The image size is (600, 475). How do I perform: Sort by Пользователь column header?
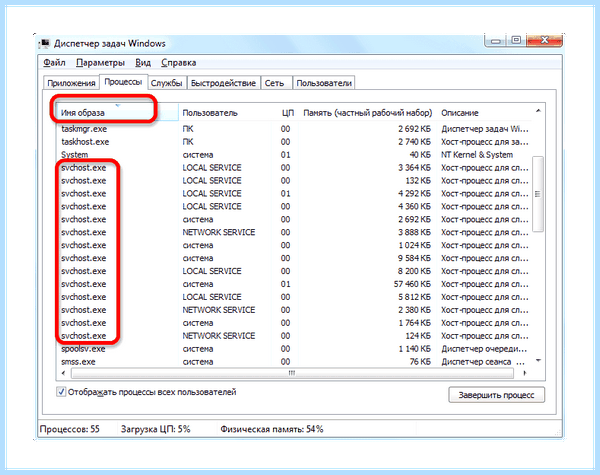[x=225, y=113]
